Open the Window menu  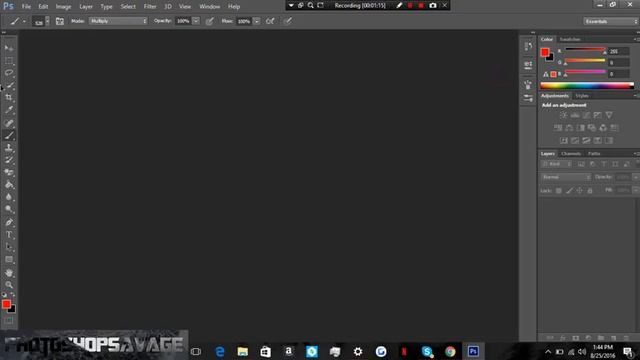pyautogui.click(x=209, y=7)
